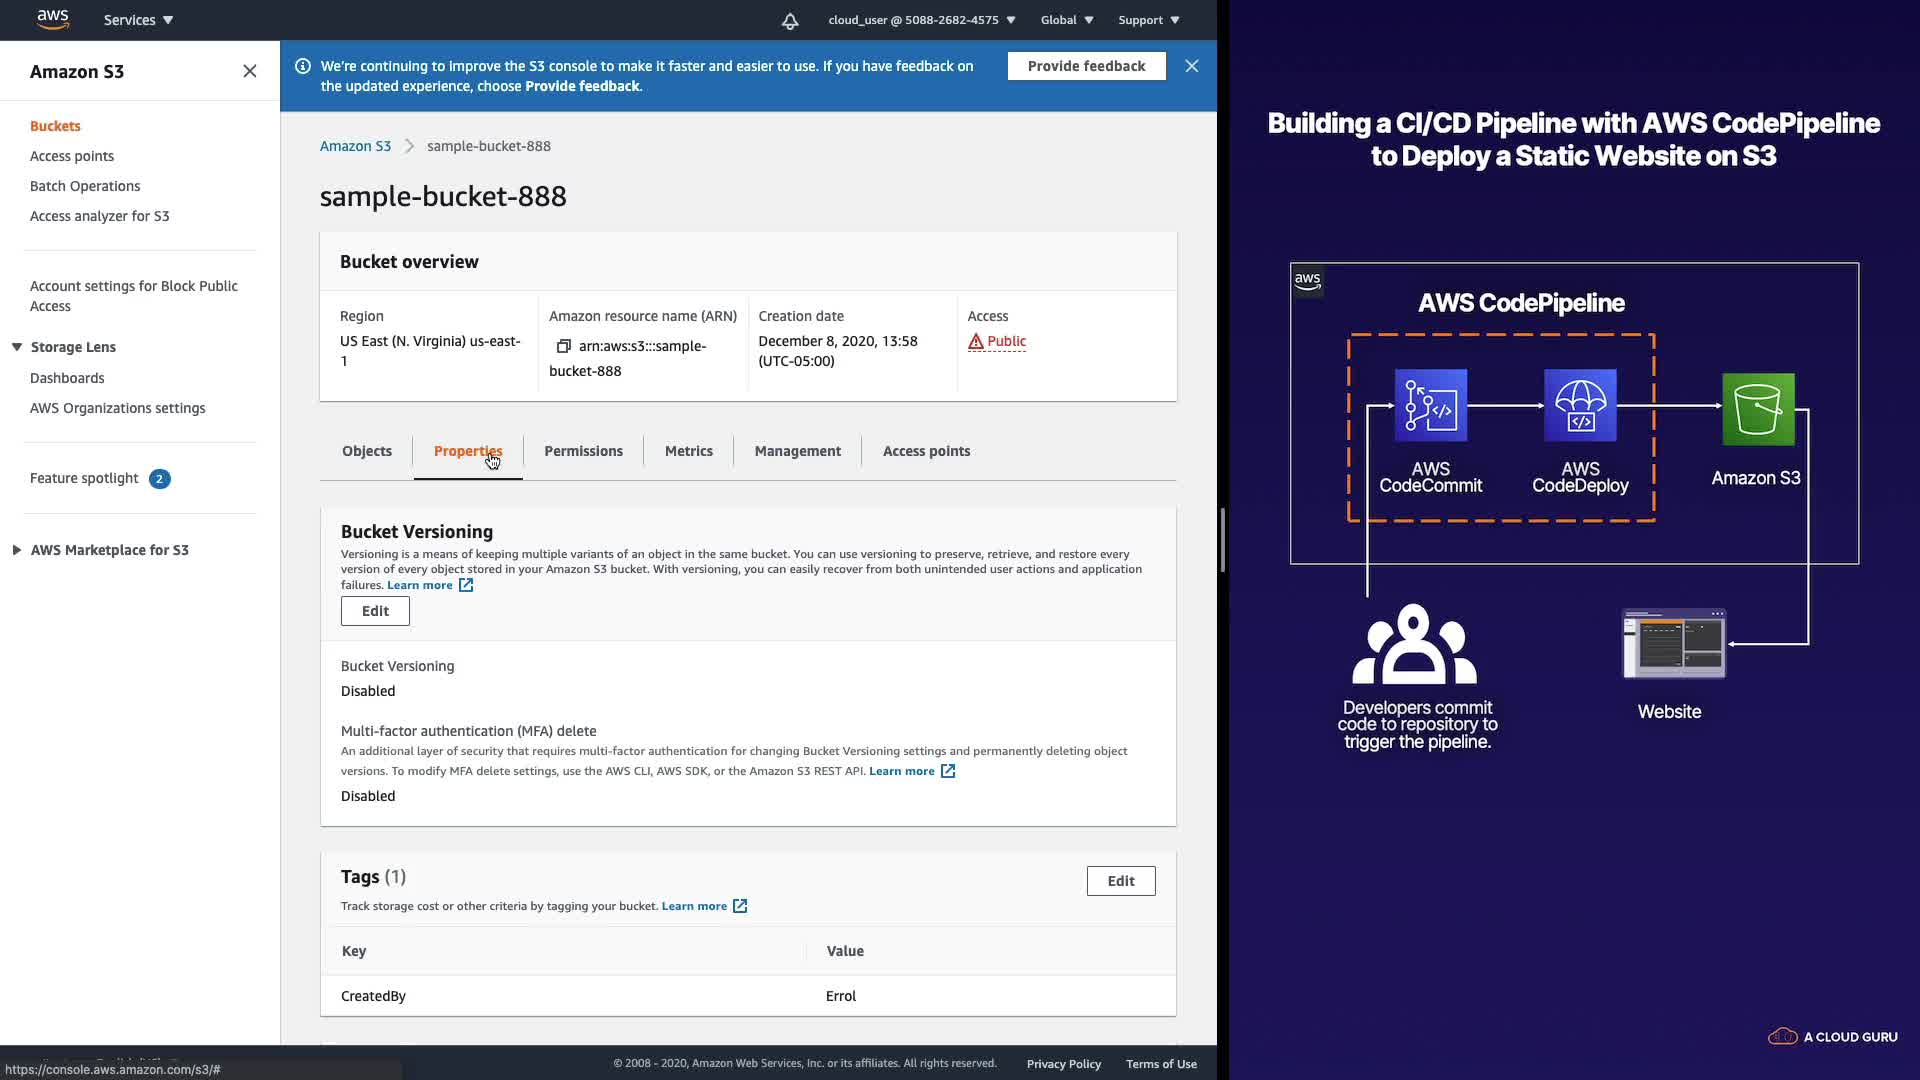Screen dimensions: 1920x1080
Task: Click the AWS logo home icon
Action: point(52,19)
